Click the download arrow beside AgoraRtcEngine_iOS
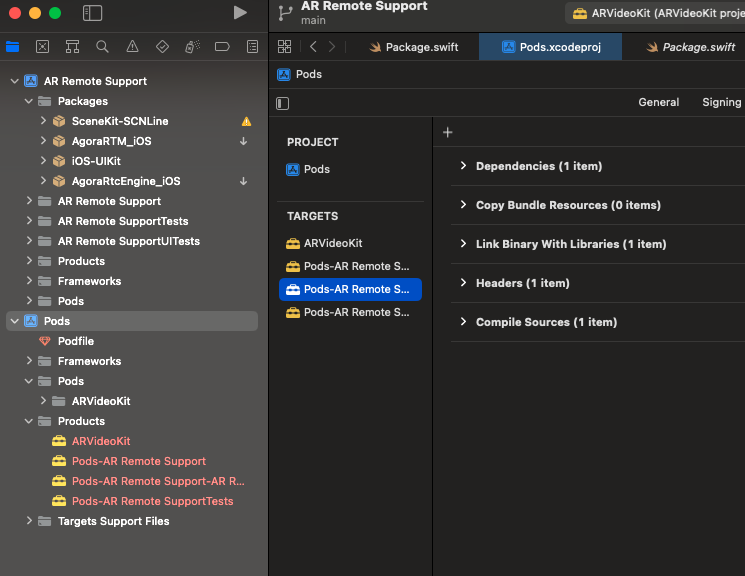 243,181
